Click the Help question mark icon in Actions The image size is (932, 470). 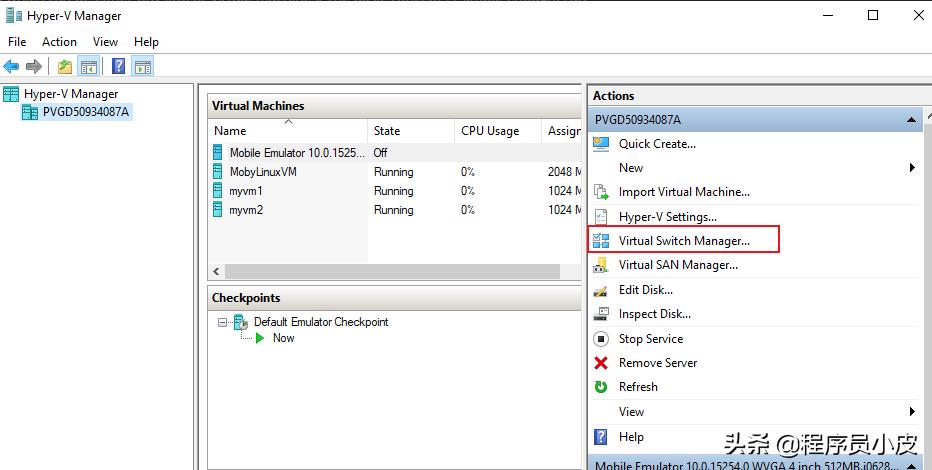(x=601, y=437)
